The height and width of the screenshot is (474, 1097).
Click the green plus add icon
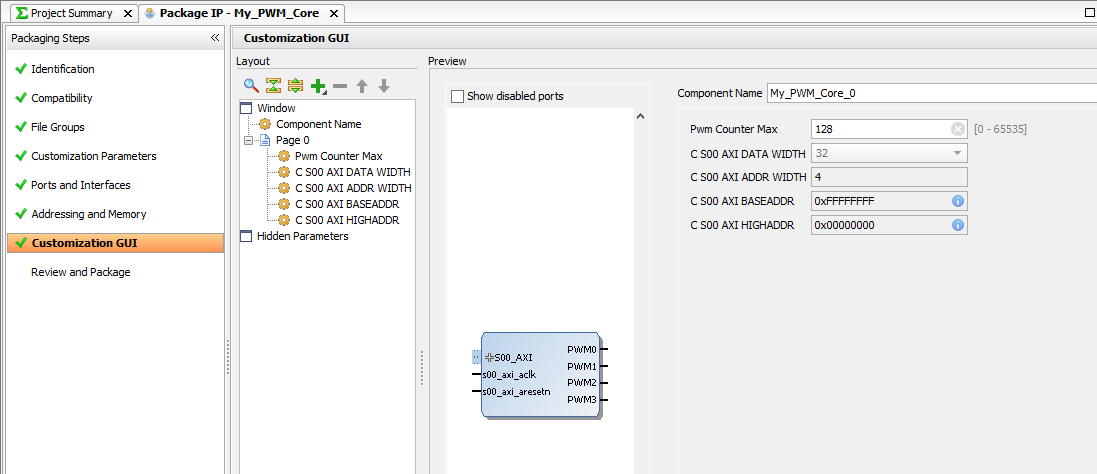tap(318, 86)
